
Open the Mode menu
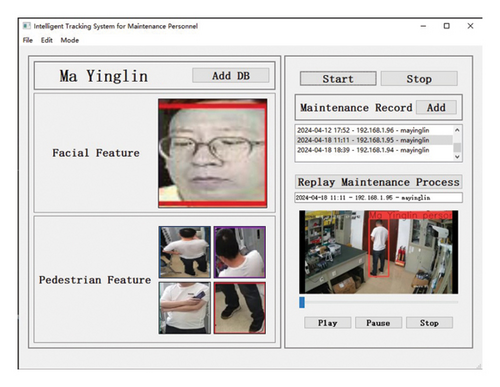70,40
